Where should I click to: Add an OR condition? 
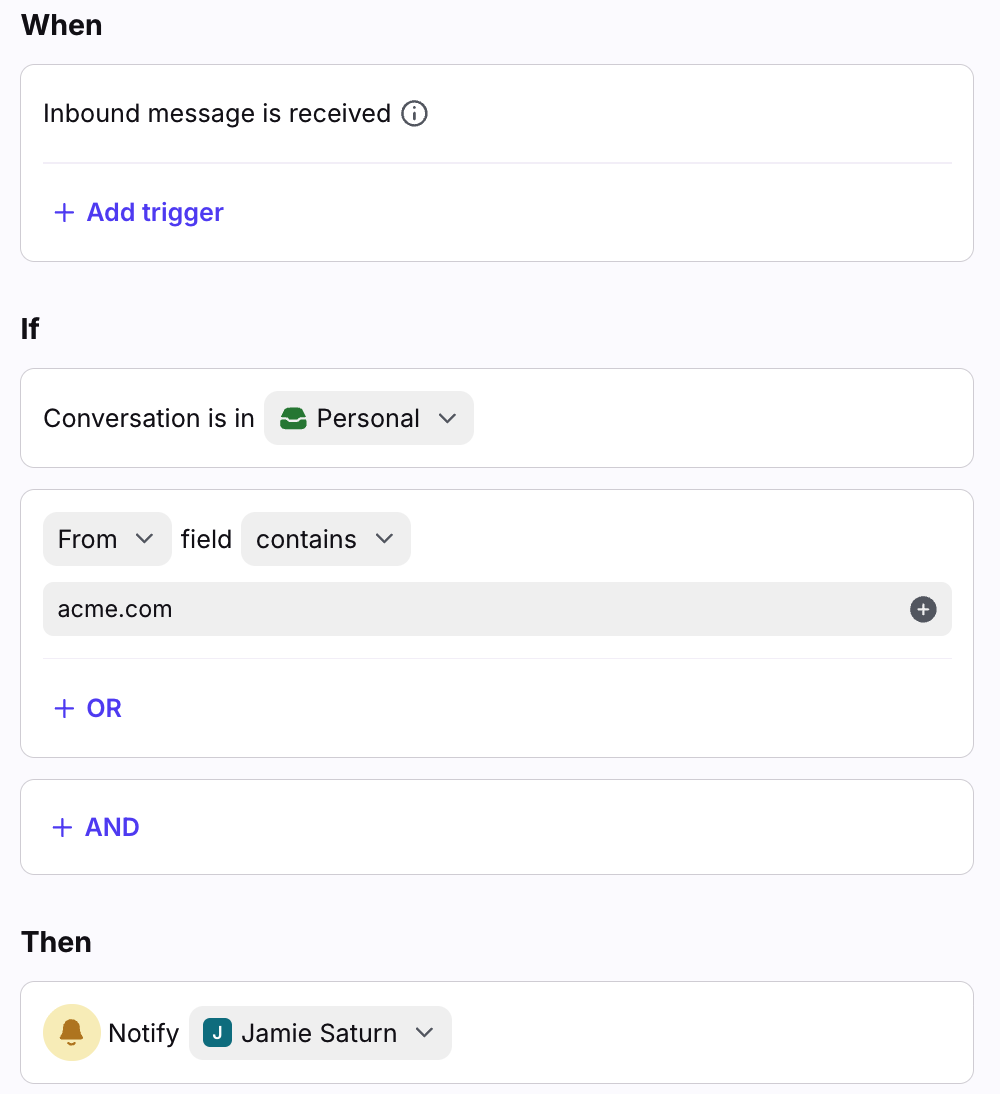pos(104,708)
